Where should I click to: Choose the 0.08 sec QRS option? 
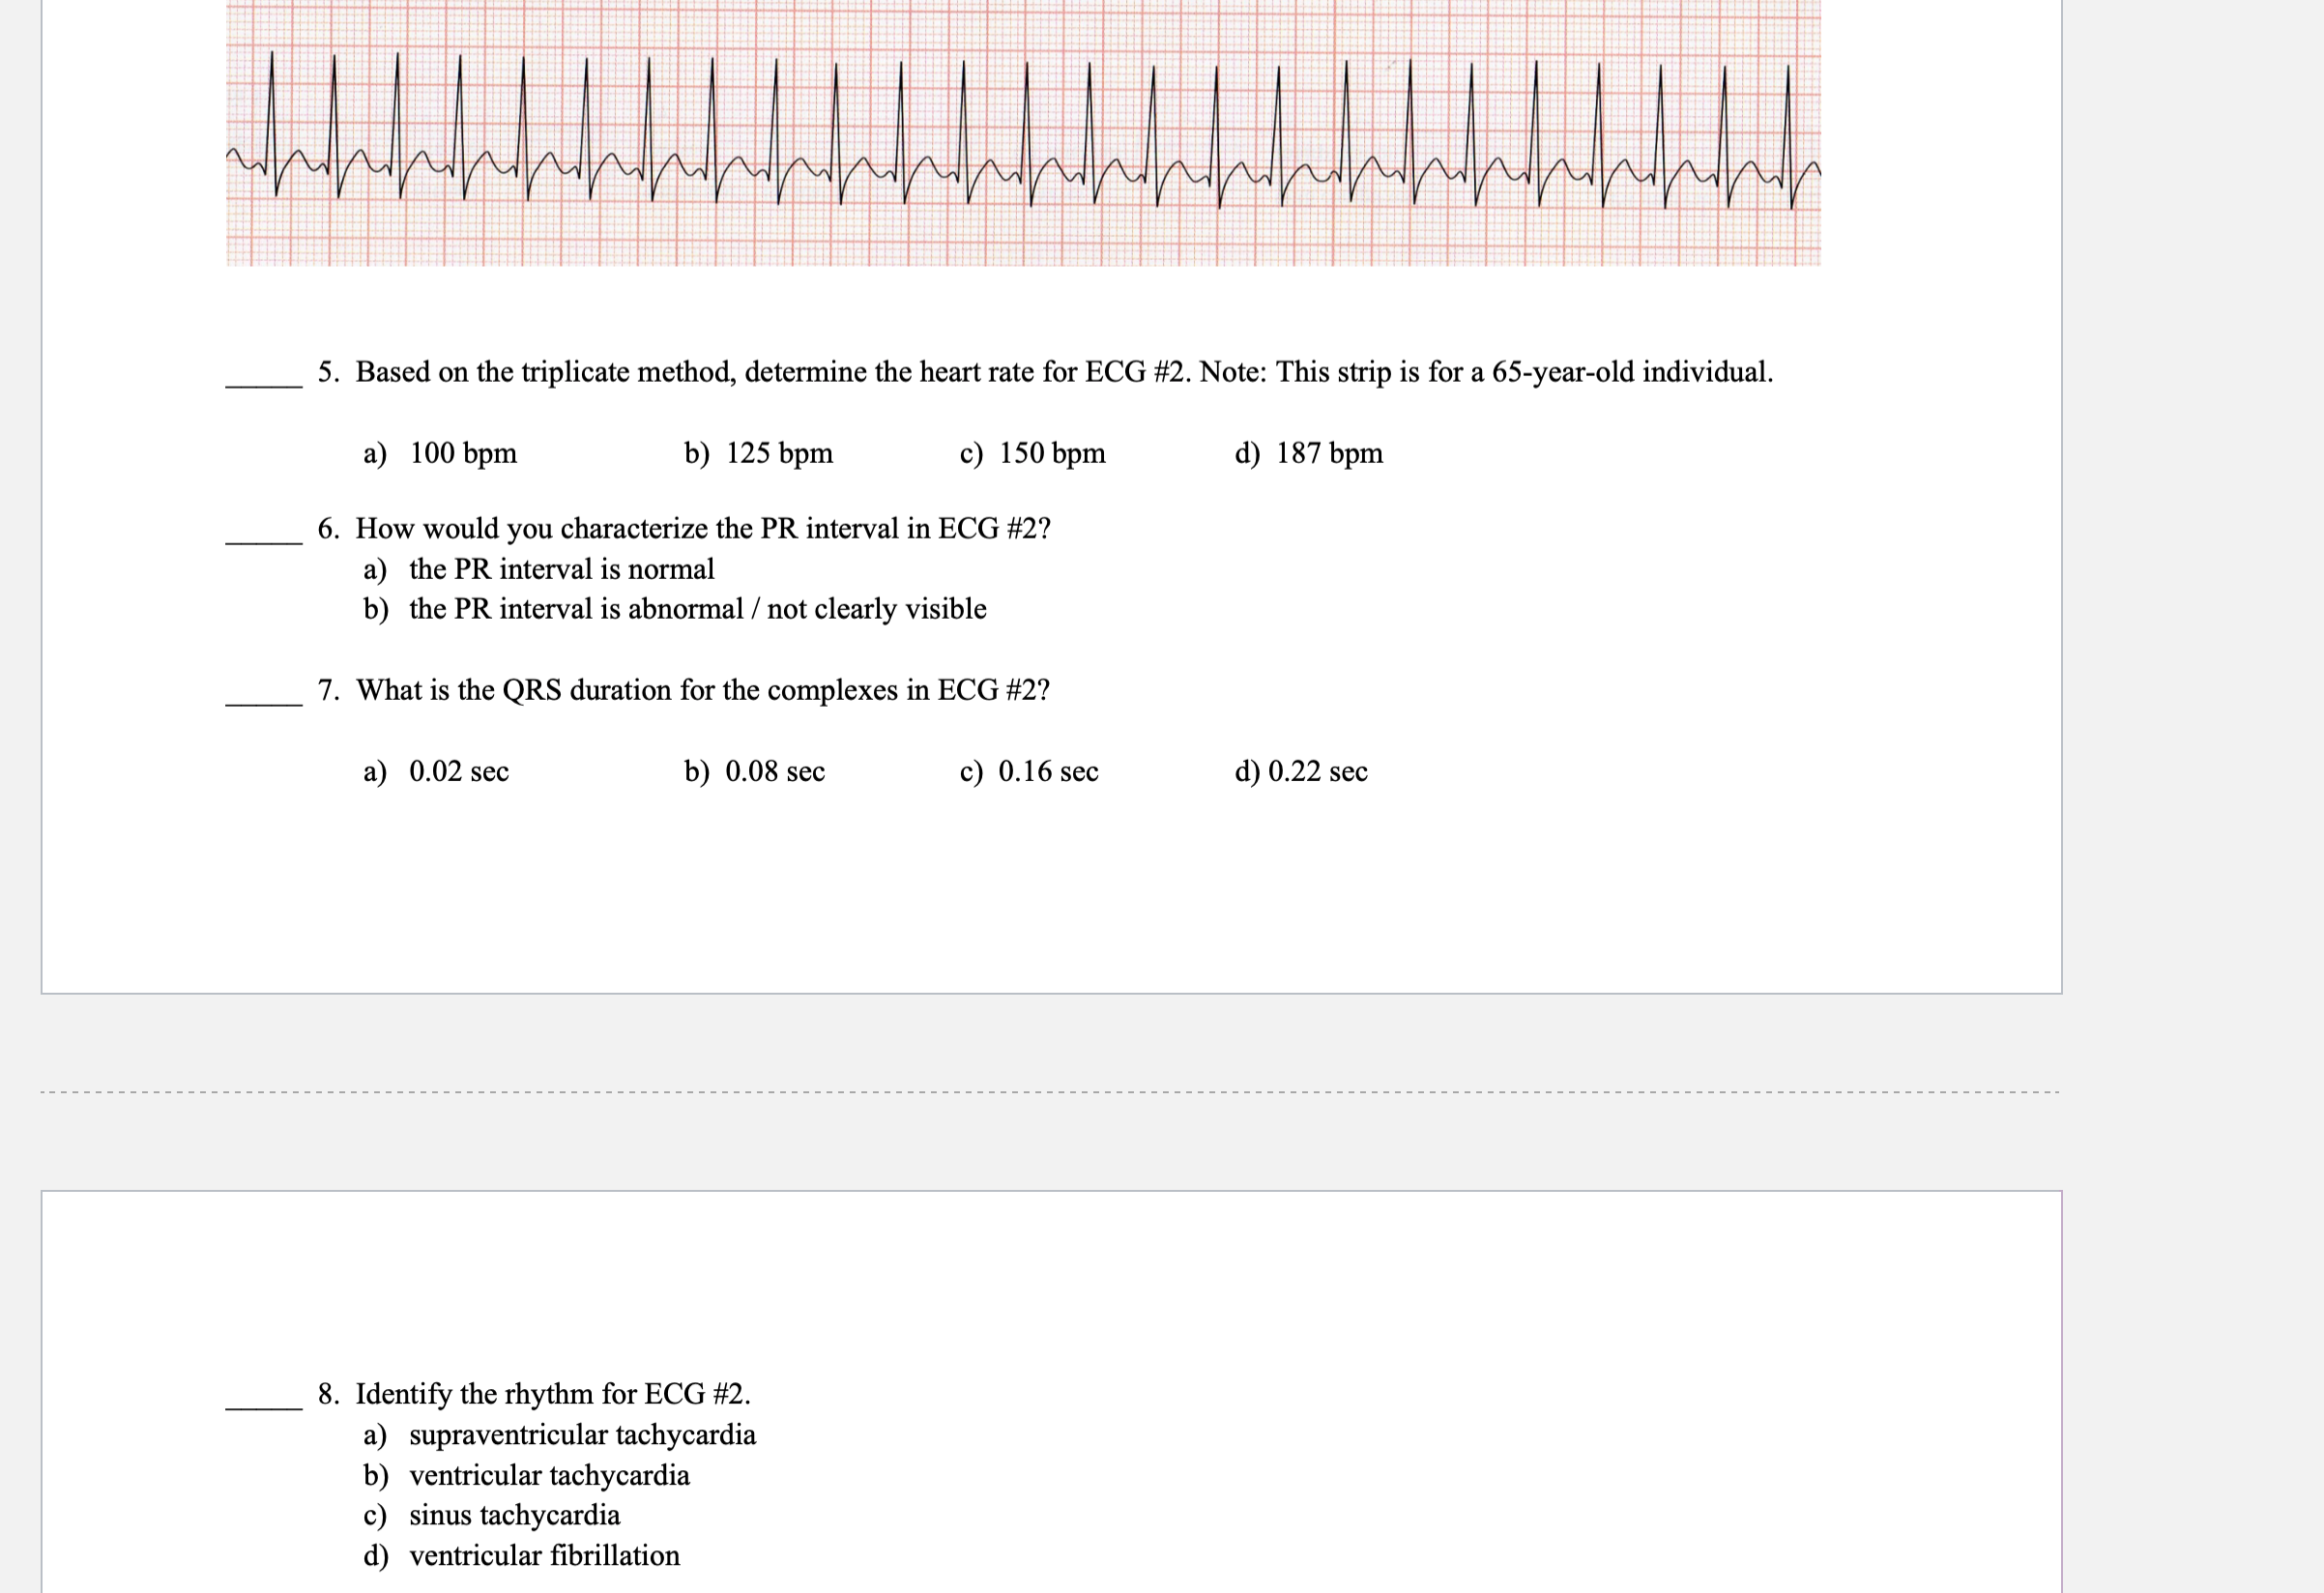click(754, 771)
